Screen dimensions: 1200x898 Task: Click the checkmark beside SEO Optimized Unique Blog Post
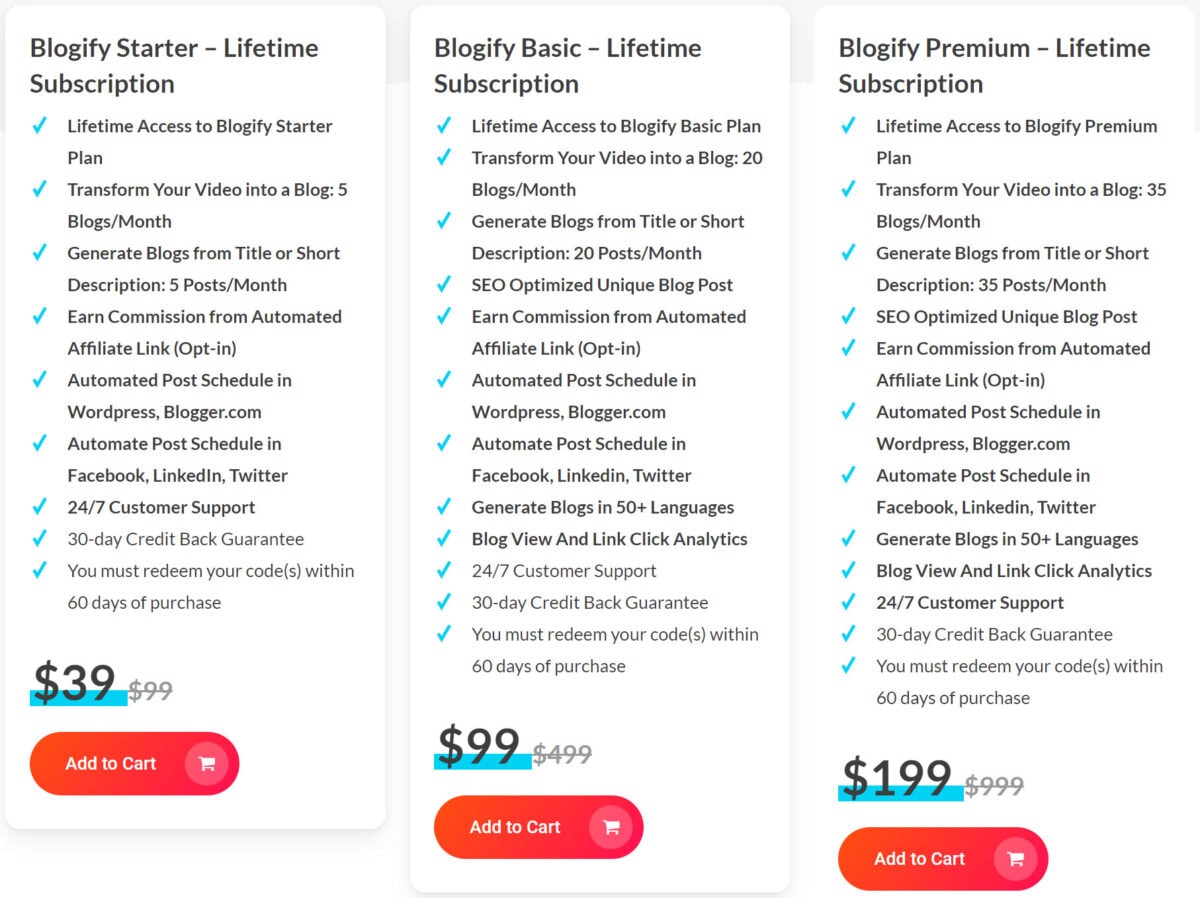click(444, 285)
